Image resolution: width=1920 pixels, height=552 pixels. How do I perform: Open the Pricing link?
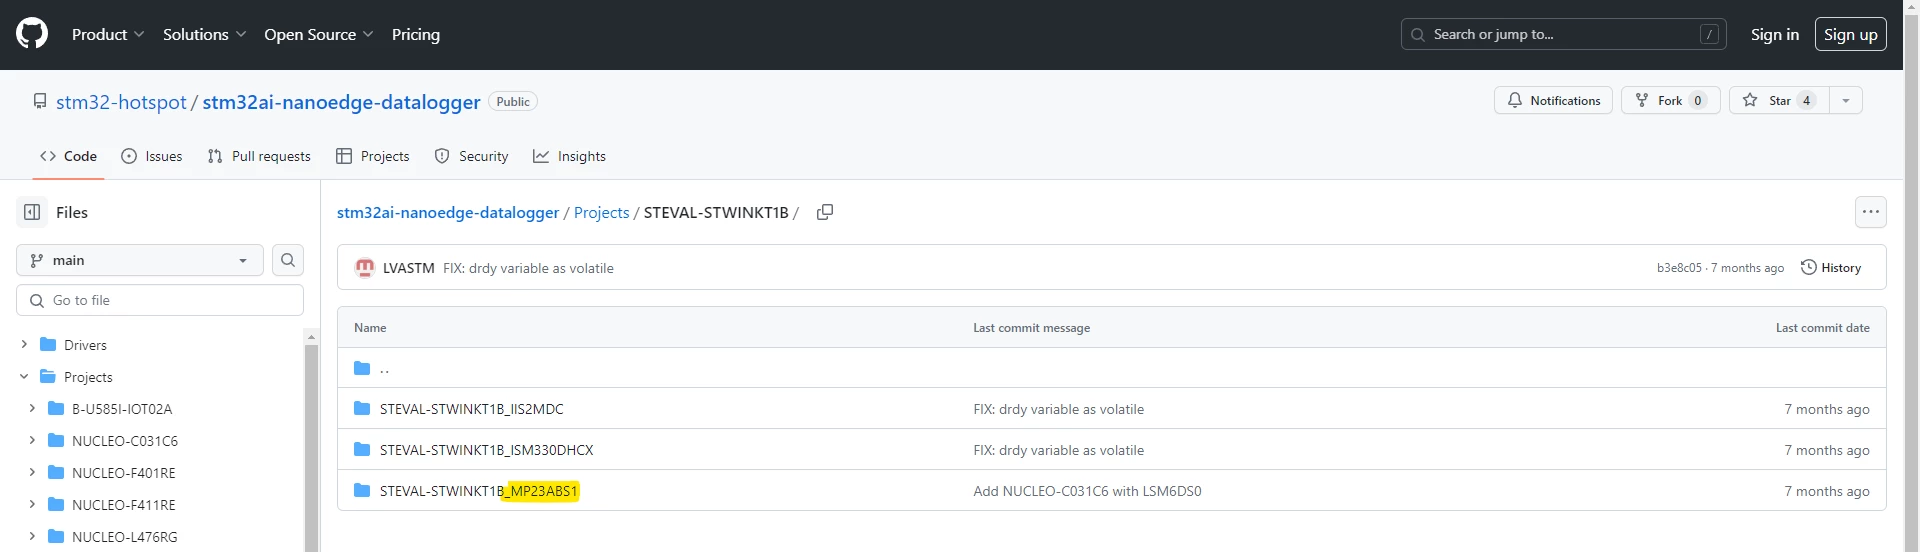click(416, 34)
